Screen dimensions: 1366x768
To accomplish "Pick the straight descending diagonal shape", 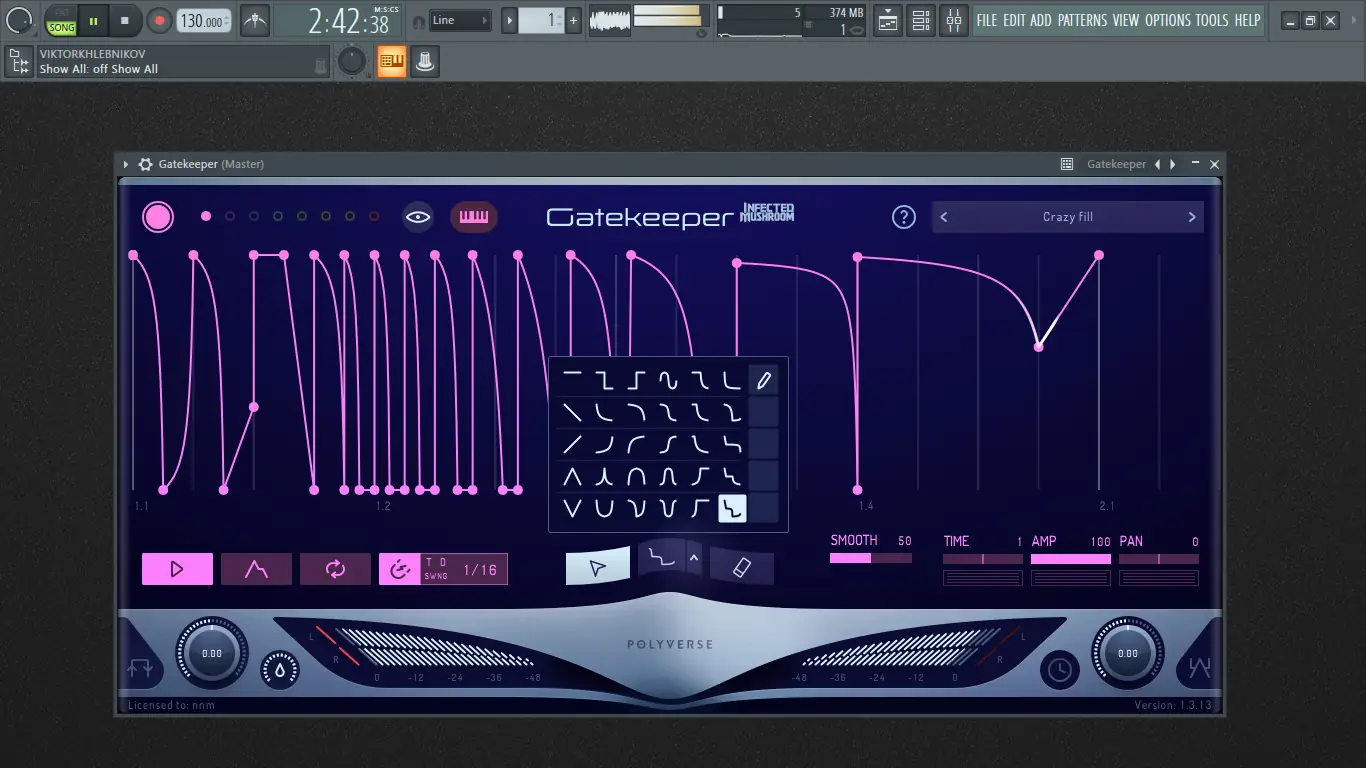I will [572, 412].
